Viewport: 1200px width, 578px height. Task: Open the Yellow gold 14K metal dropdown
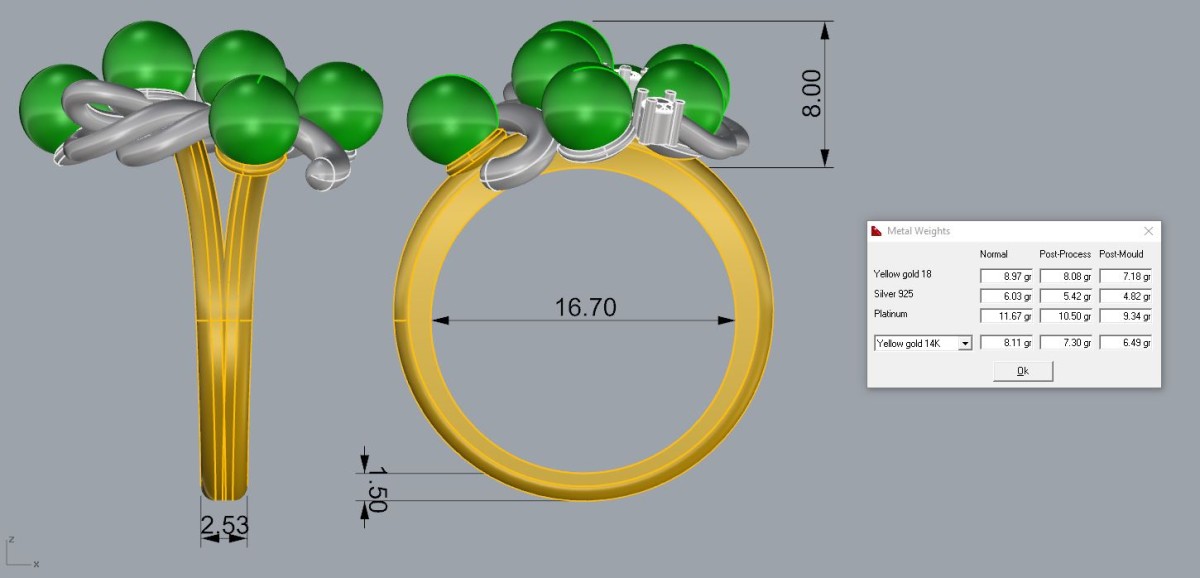click(x=965, y=343)
